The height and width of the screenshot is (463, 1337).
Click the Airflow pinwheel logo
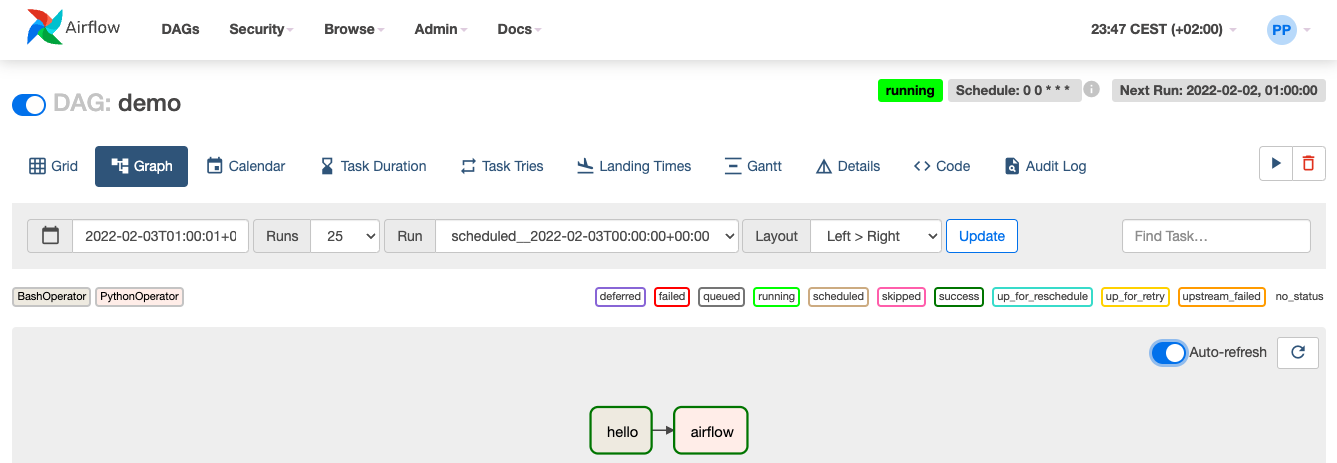click(44, 28)
